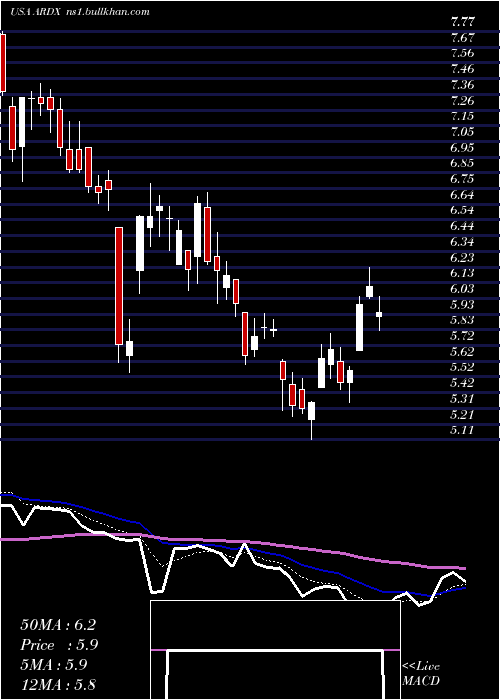Click the USA ARDX ns1.bullkhan.com header text
Viewport: 500px width, 700px height.
click(80, 12)
